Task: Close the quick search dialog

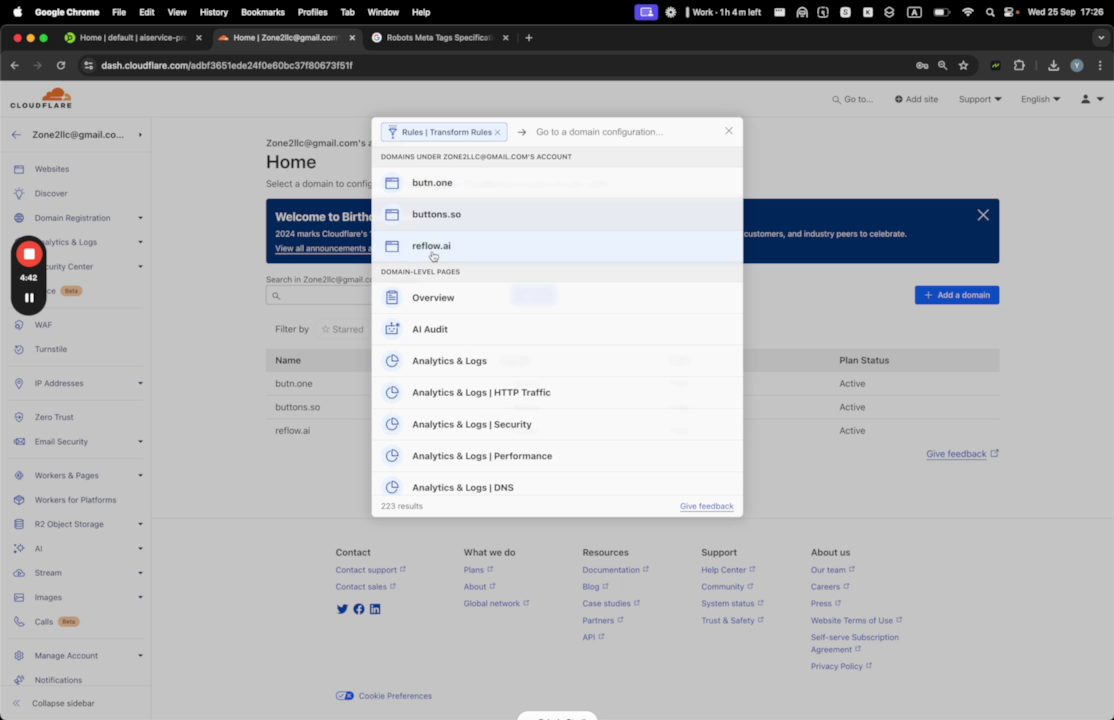Action: [x=728, y=131]
